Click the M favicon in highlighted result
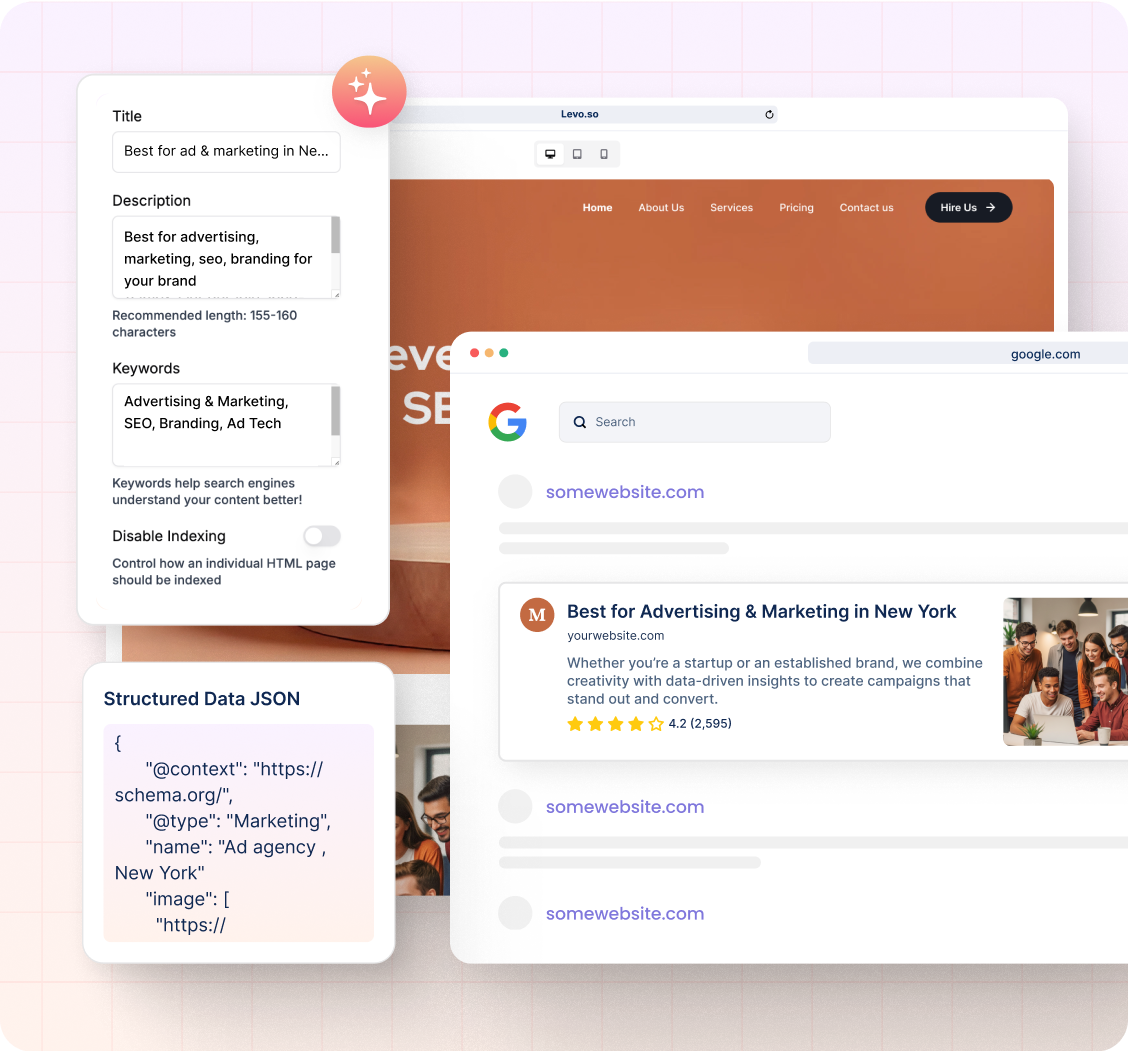1128x1051 pixels. click(537, 615)
